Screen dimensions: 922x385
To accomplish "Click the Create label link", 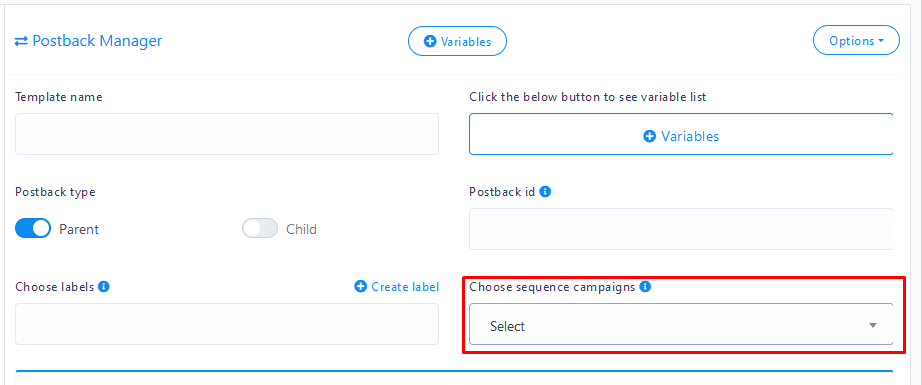I will point(405,287).
